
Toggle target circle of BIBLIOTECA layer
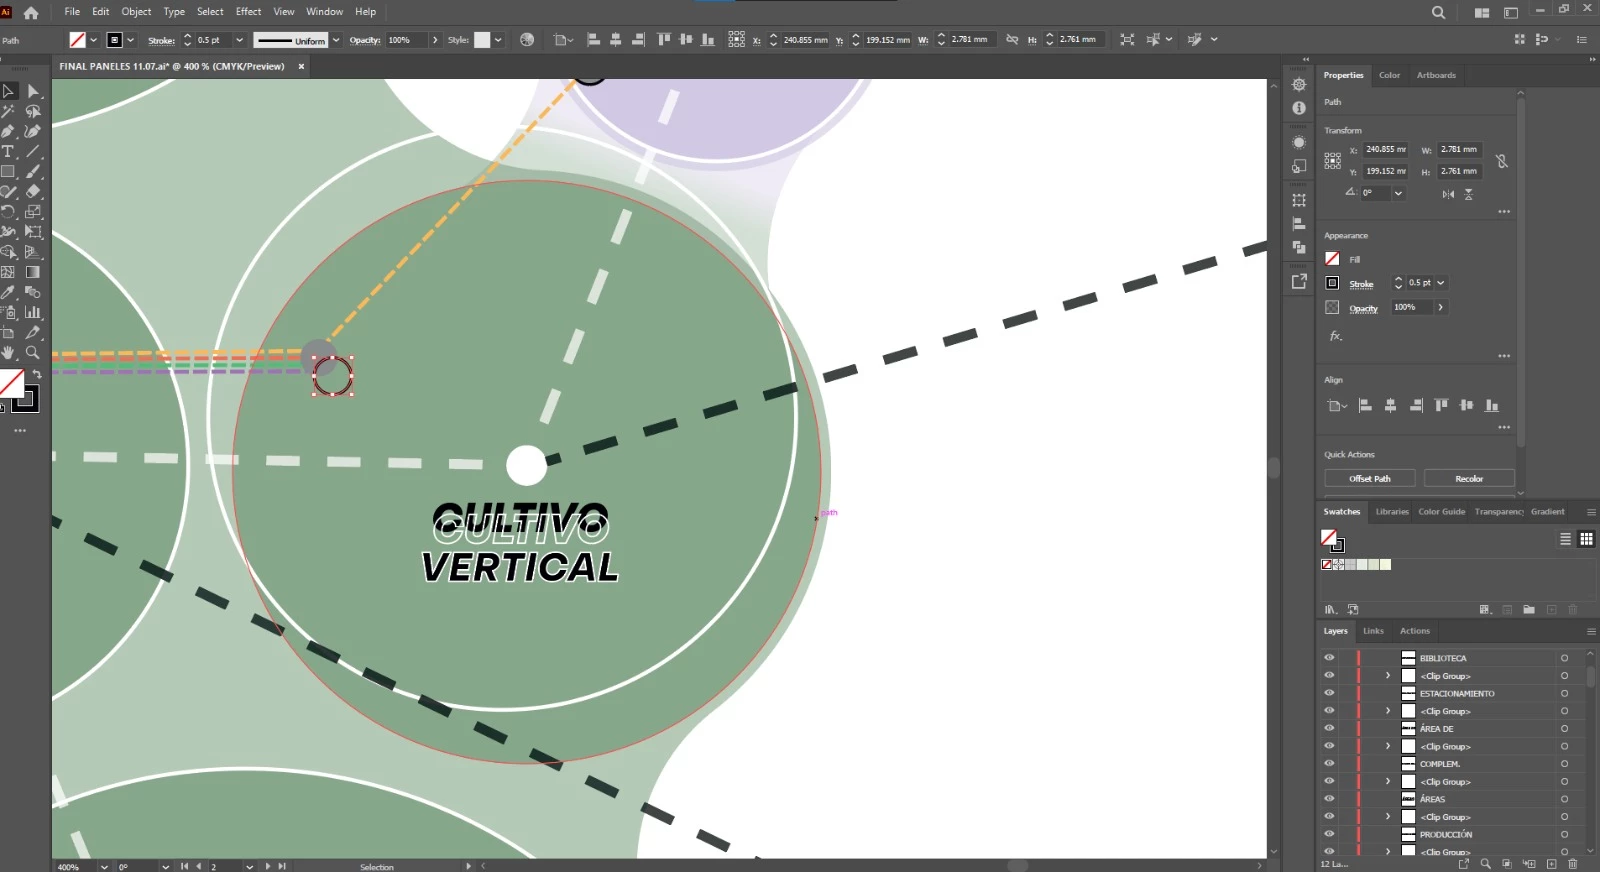1564,658
